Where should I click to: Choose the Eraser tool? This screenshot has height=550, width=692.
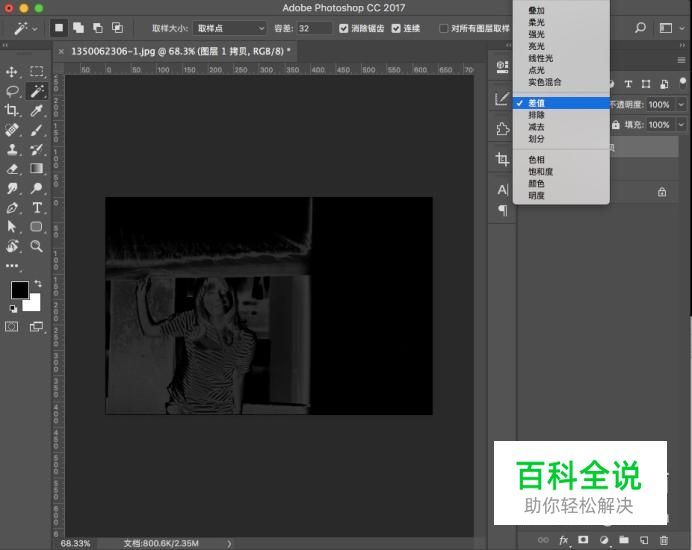(x=13, y=169)
